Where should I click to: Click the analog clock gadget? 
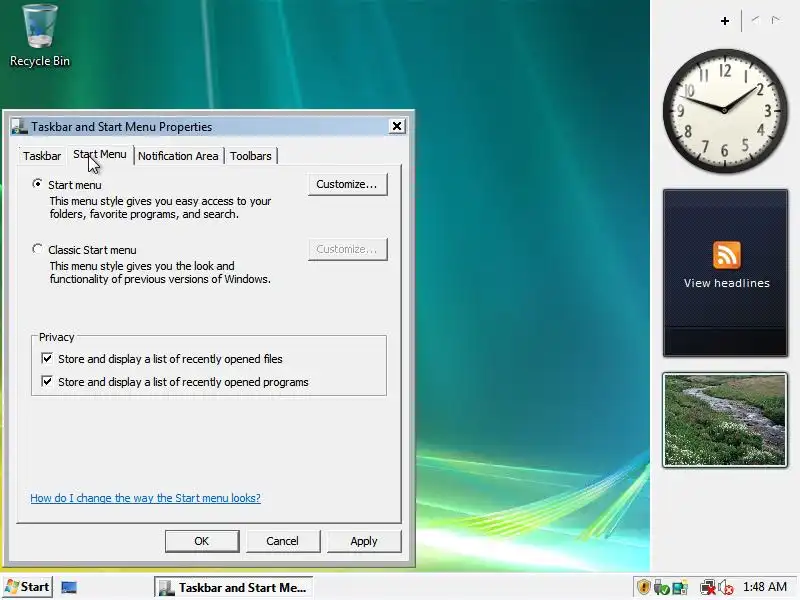(725, 110)
